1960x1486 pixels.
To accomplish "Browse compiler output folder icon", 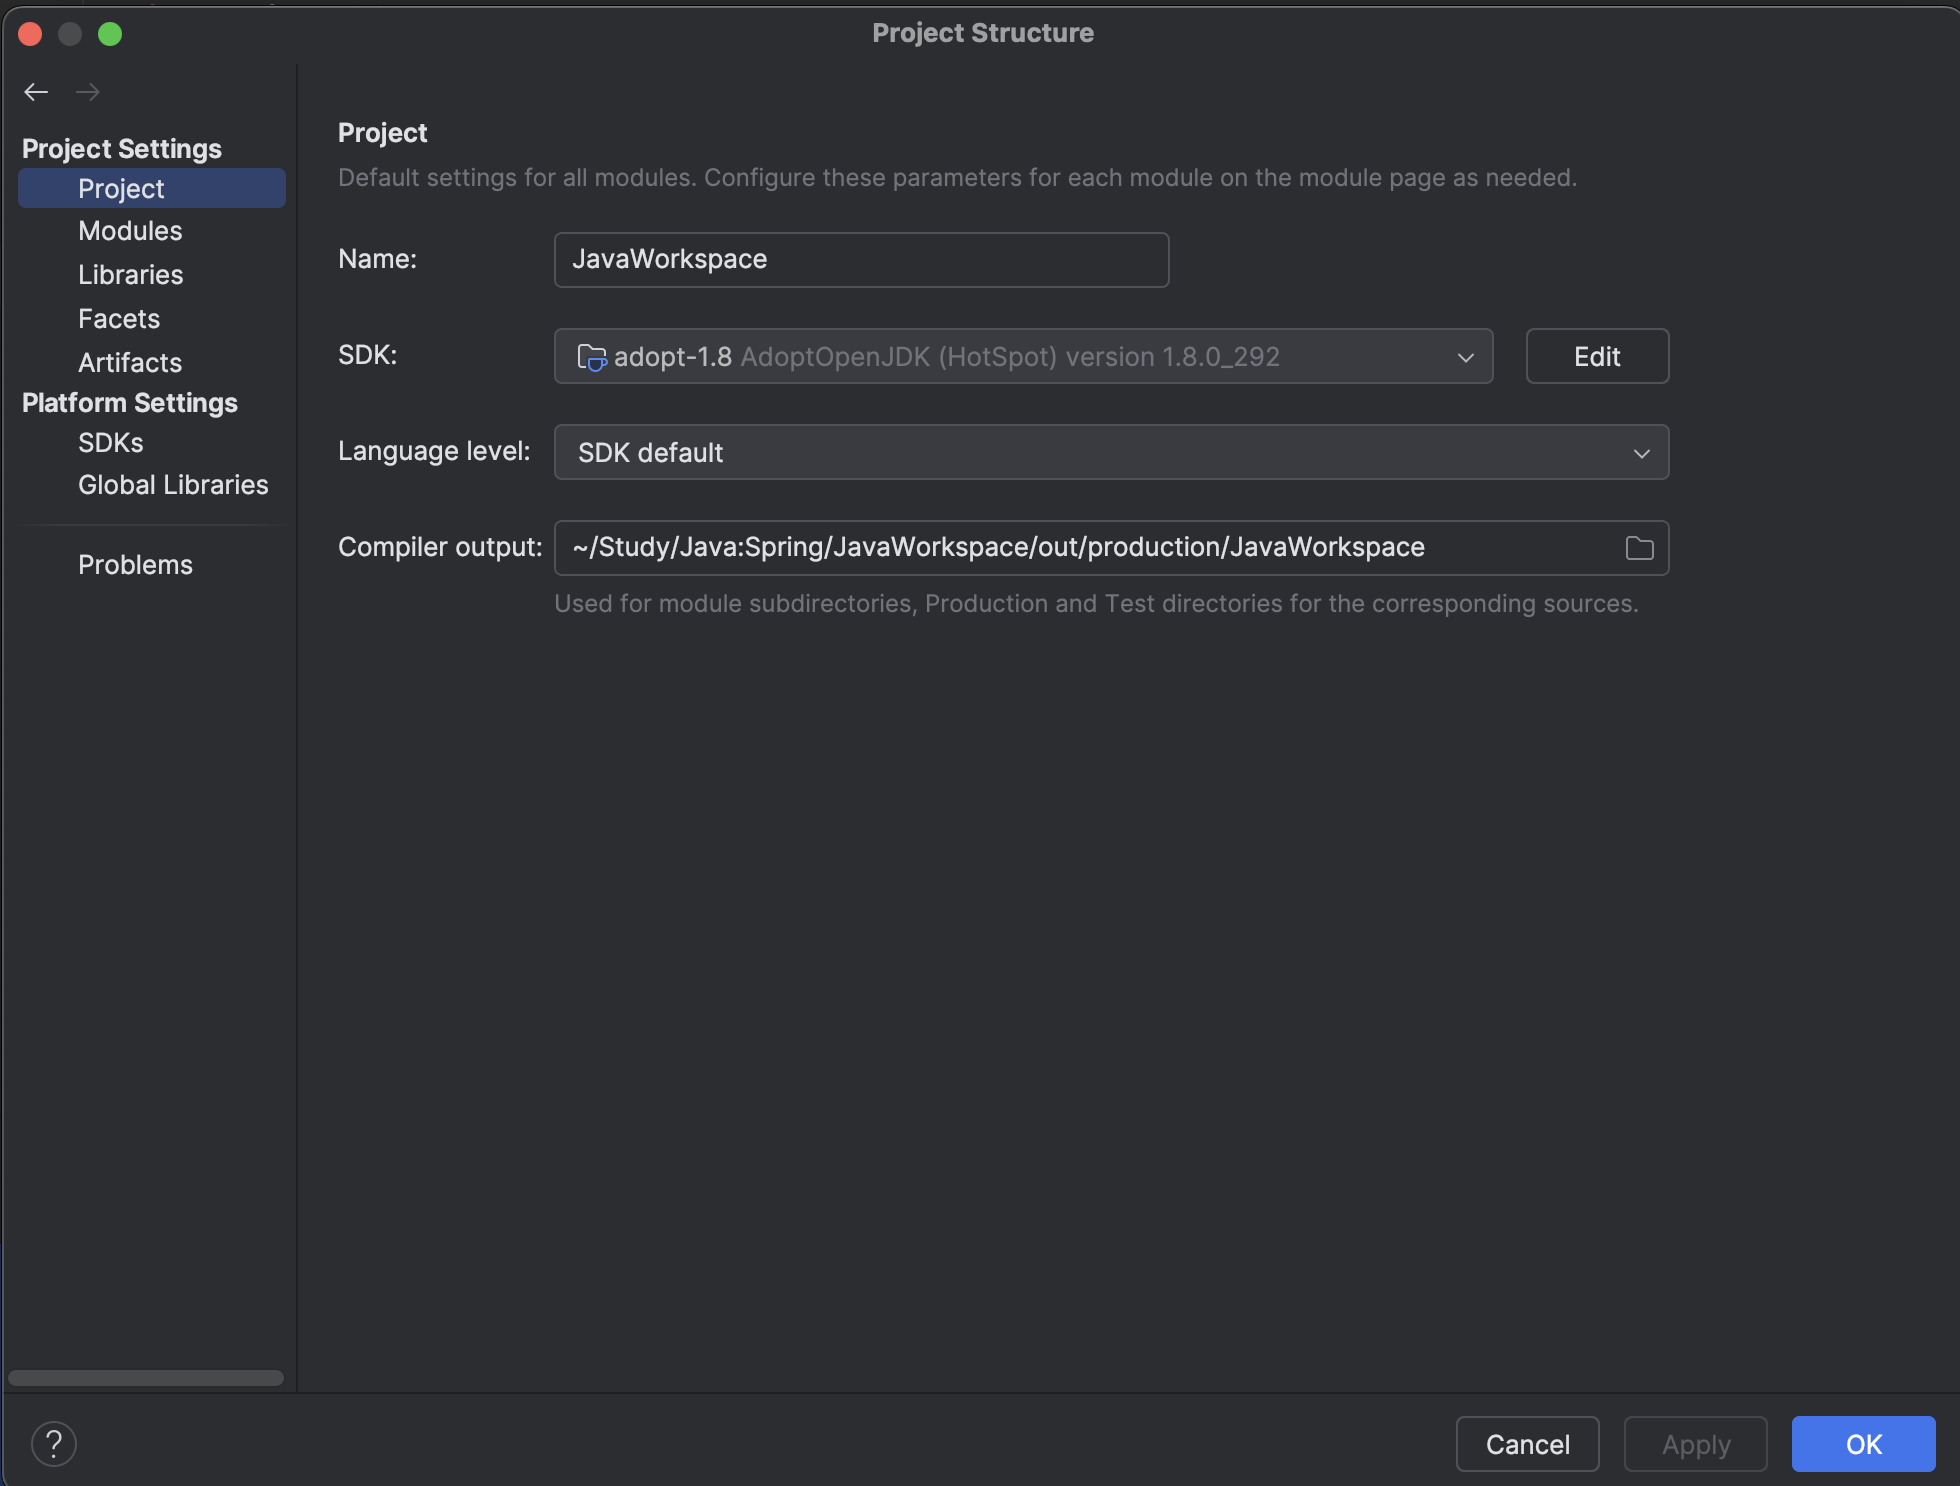I will click(1639, 548).
